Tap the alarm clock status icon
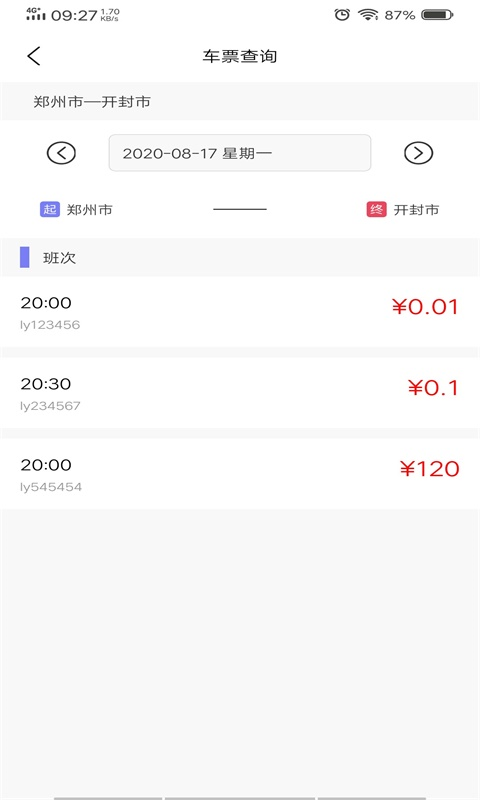 click(342, 15)
